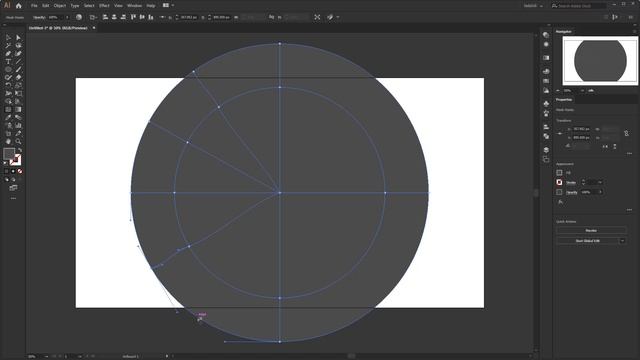Select the Eyedropper tool
Viewport: 640px width, 360px height.
pyautogui.click(x=8, y=118)
